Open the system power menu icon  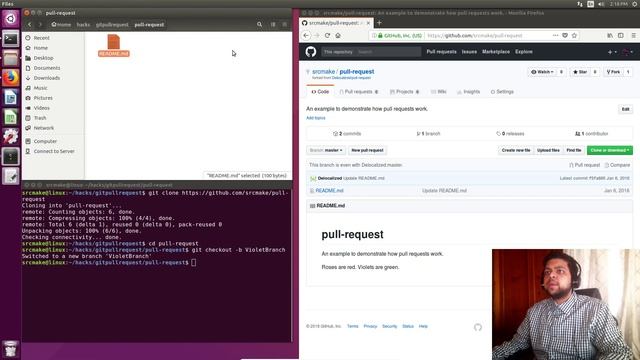(x=635, y=4)
